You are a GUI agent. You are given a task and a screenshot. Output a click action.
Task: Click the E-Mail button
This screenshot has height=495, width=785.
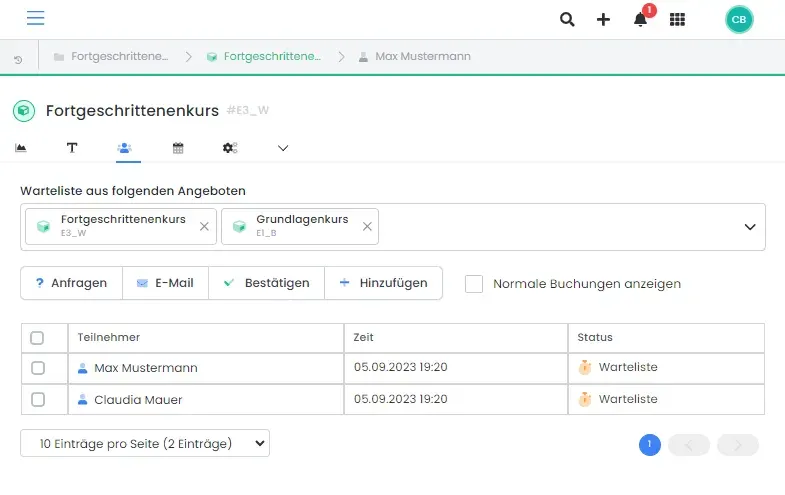(x=165, y=283)
